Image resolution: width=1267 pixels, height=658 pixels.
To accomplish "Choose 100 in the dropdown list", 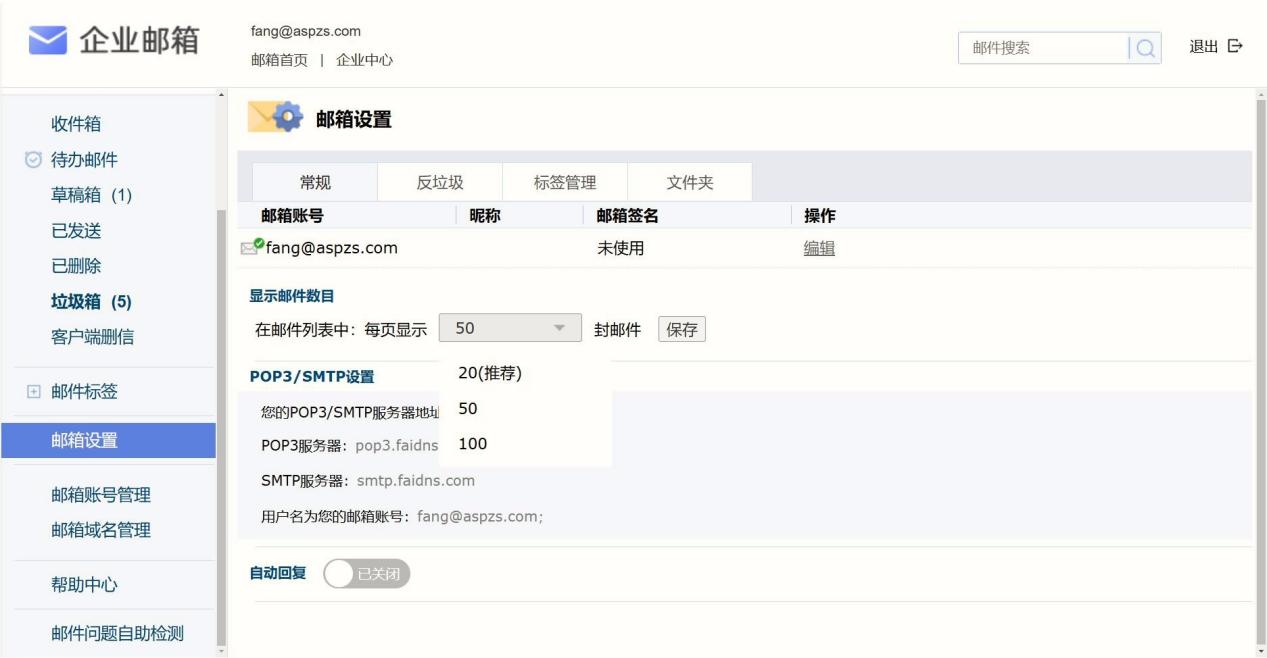I will tap(472, 444).
